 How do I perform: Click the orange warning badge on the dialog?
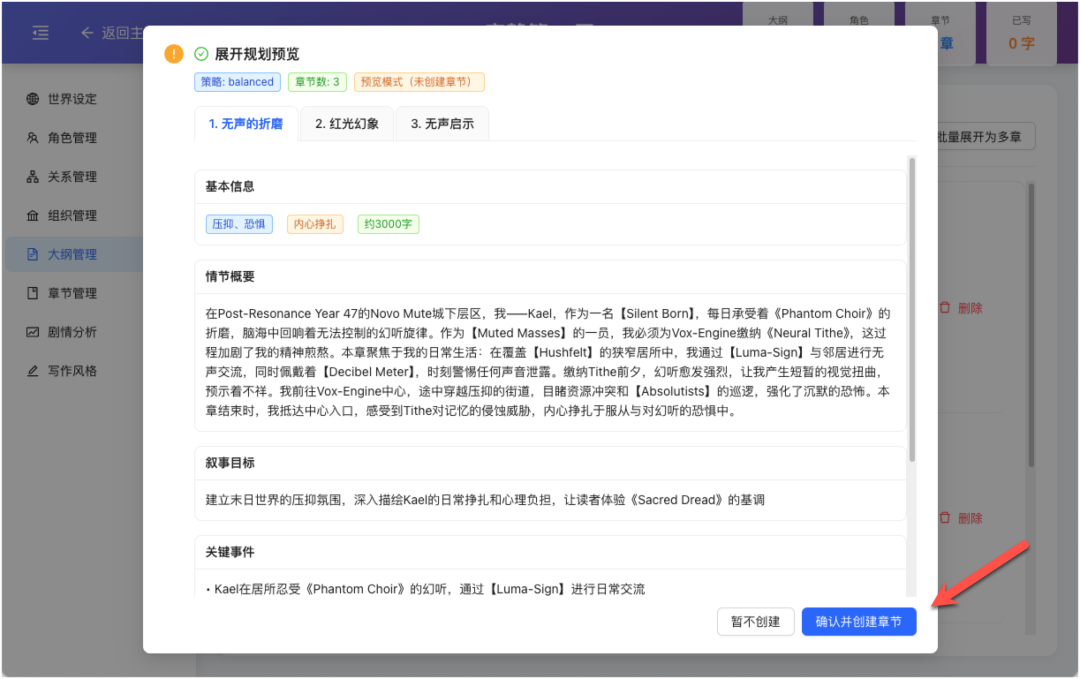pyautogui.click(x=172, y=53)
